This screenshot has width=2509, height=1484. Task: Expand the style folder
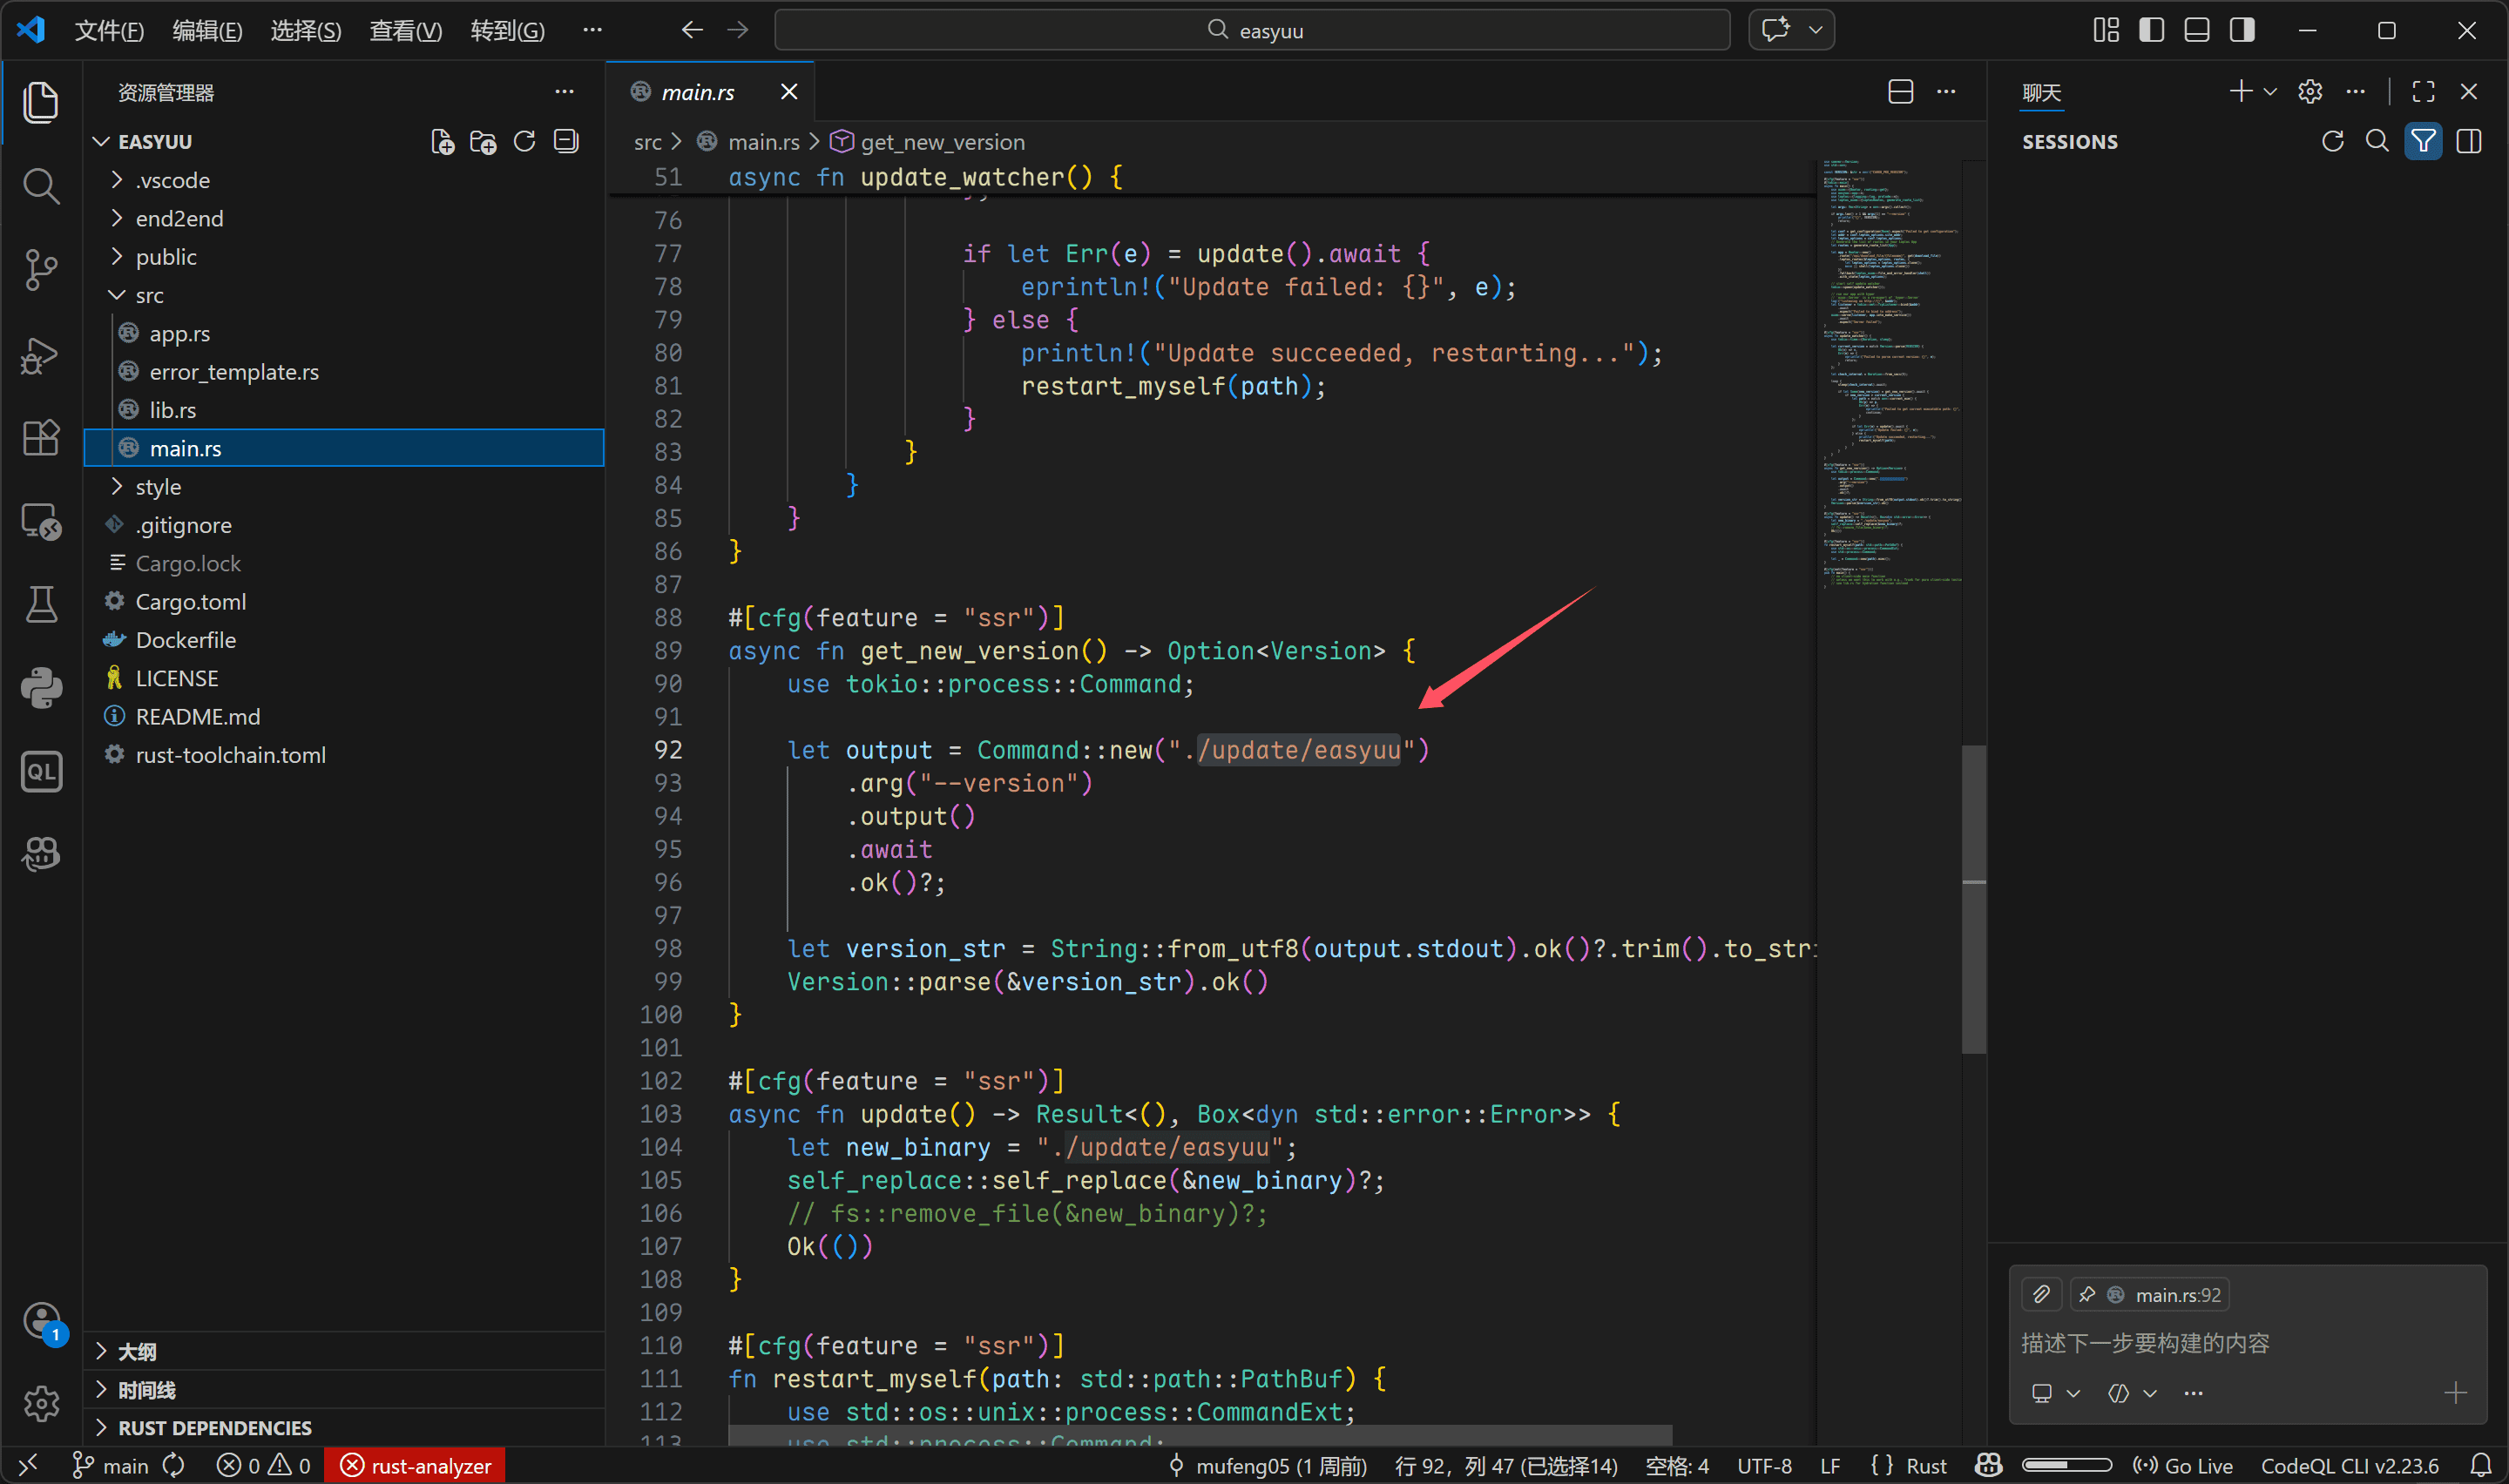click(158, 487)
